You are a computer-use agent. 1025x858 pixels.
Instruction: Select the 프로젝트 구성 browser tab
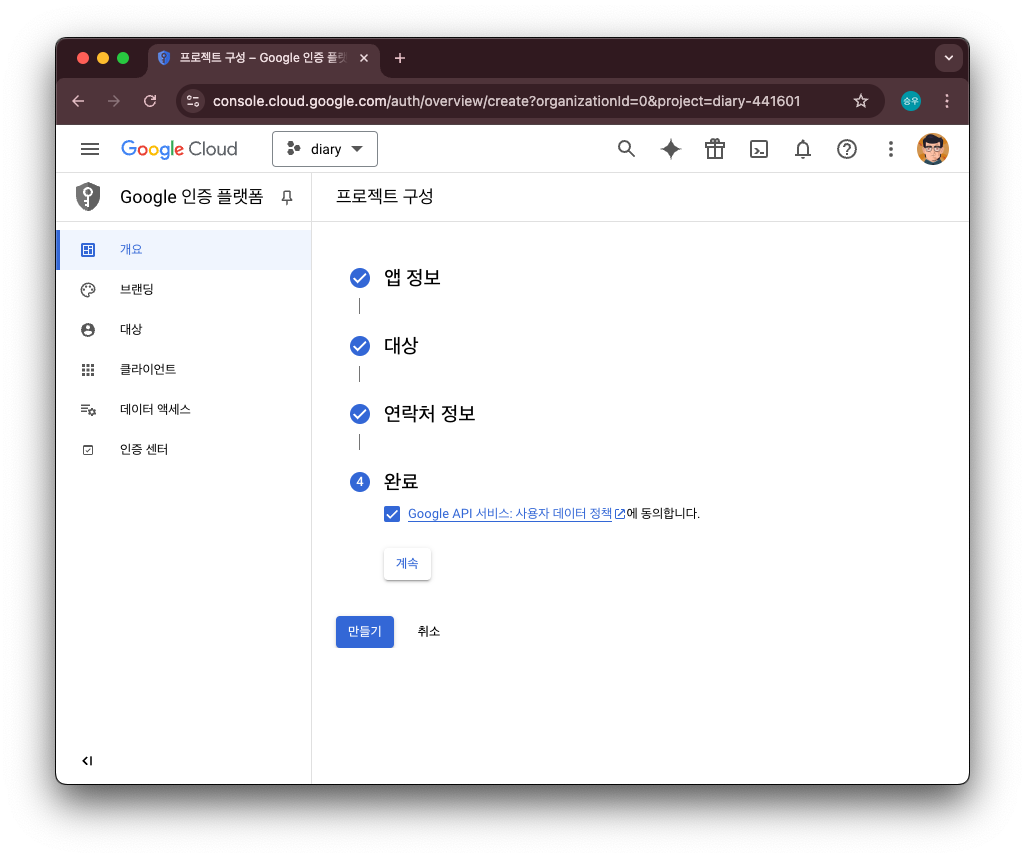point(264,58)
